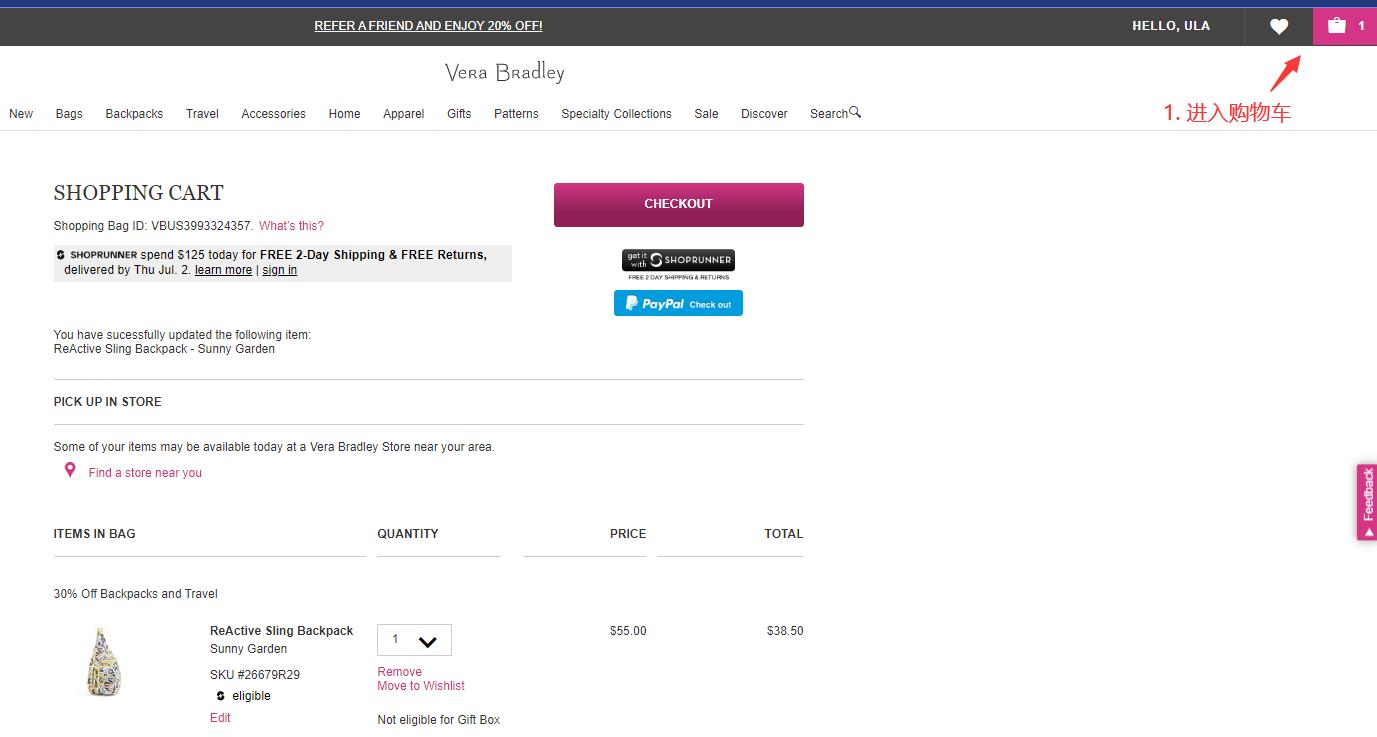Click the "What's this?" link
This screenshot has height=737, width=1377.
(x=291, y=226)
